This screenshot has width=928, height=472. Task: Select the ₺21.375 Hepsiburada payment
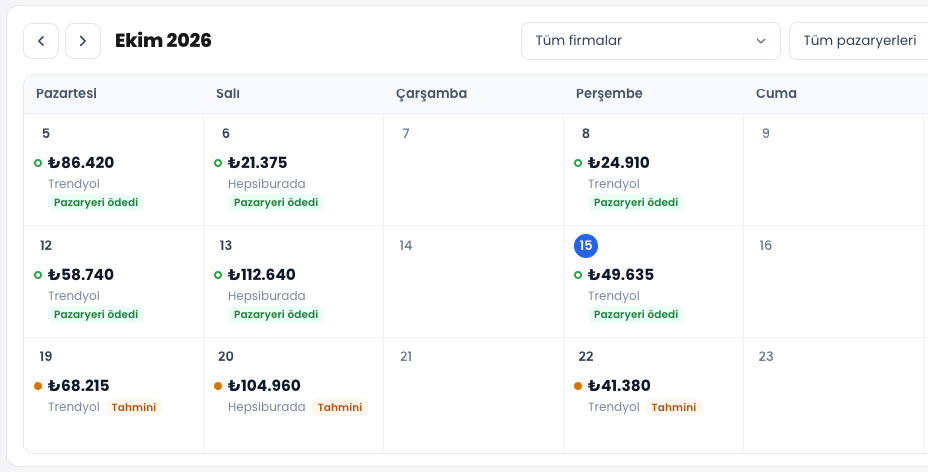click(269, 182)
